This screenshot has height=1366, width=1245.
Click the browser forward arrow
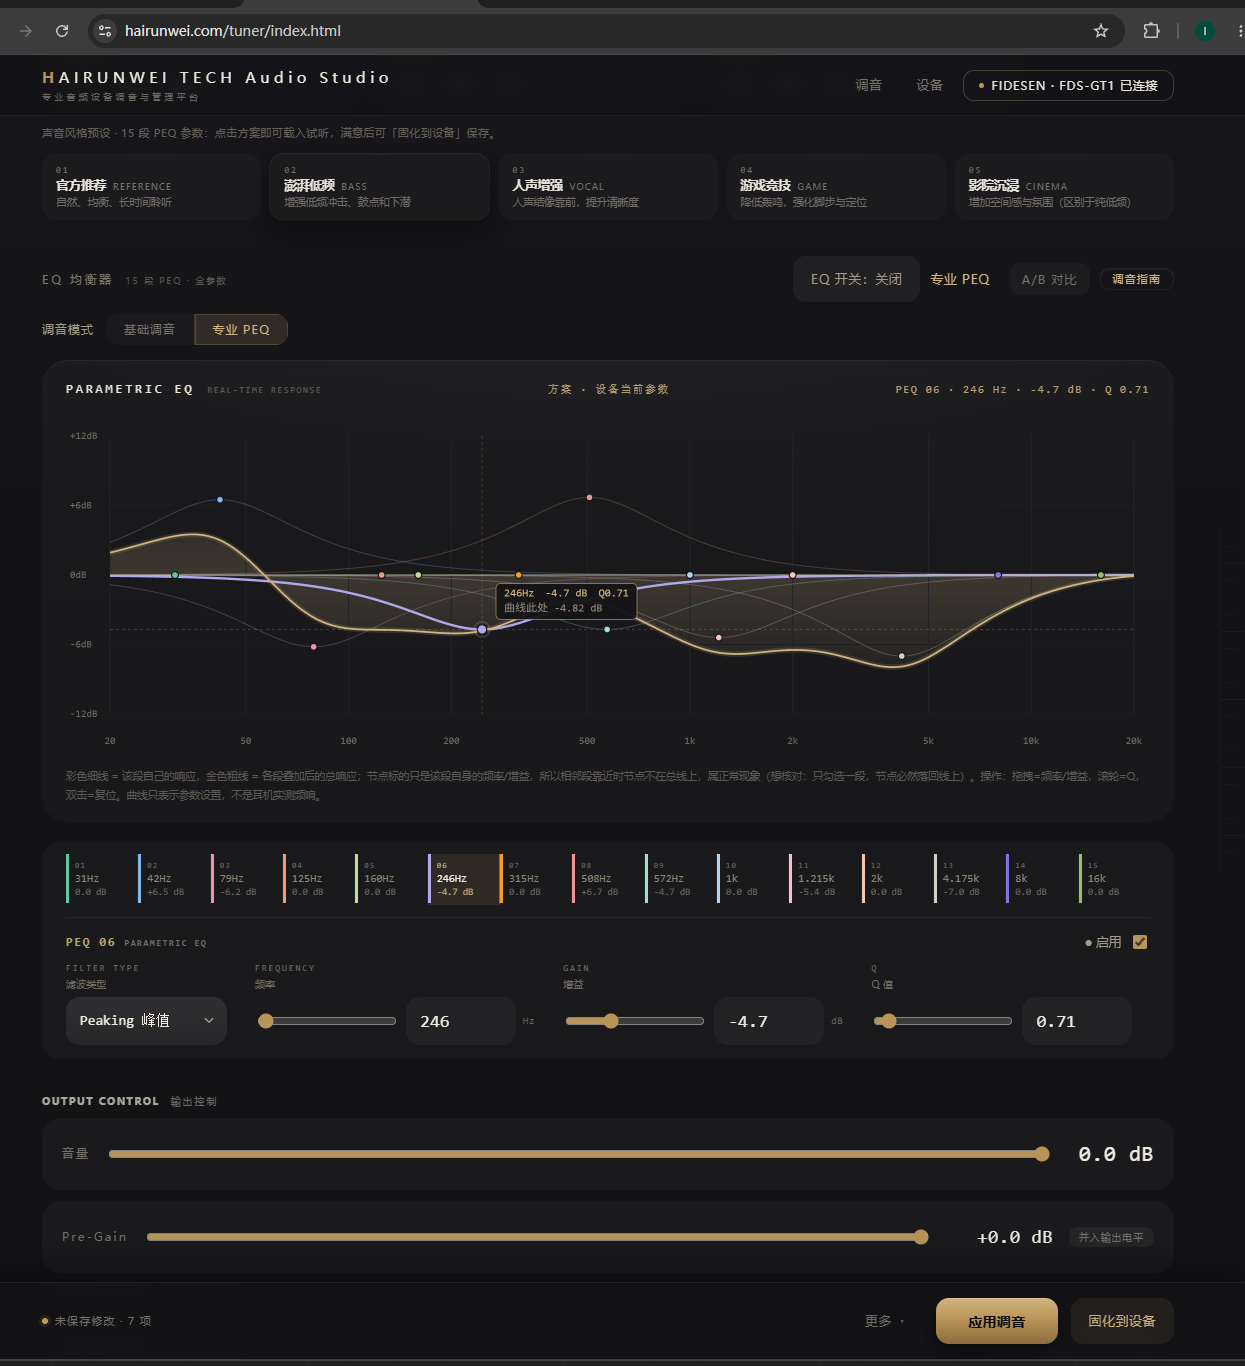(x=26, y=31)
